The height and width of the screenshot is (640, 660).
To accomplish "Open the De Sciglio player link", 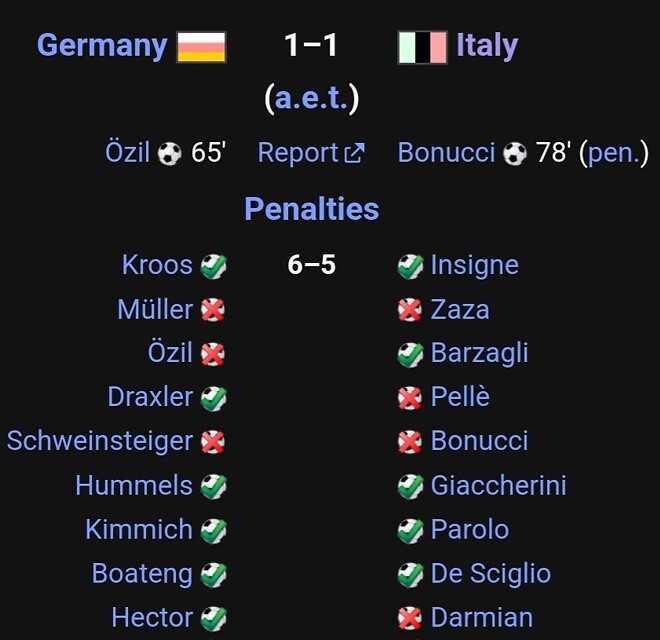I will point(491,574).
